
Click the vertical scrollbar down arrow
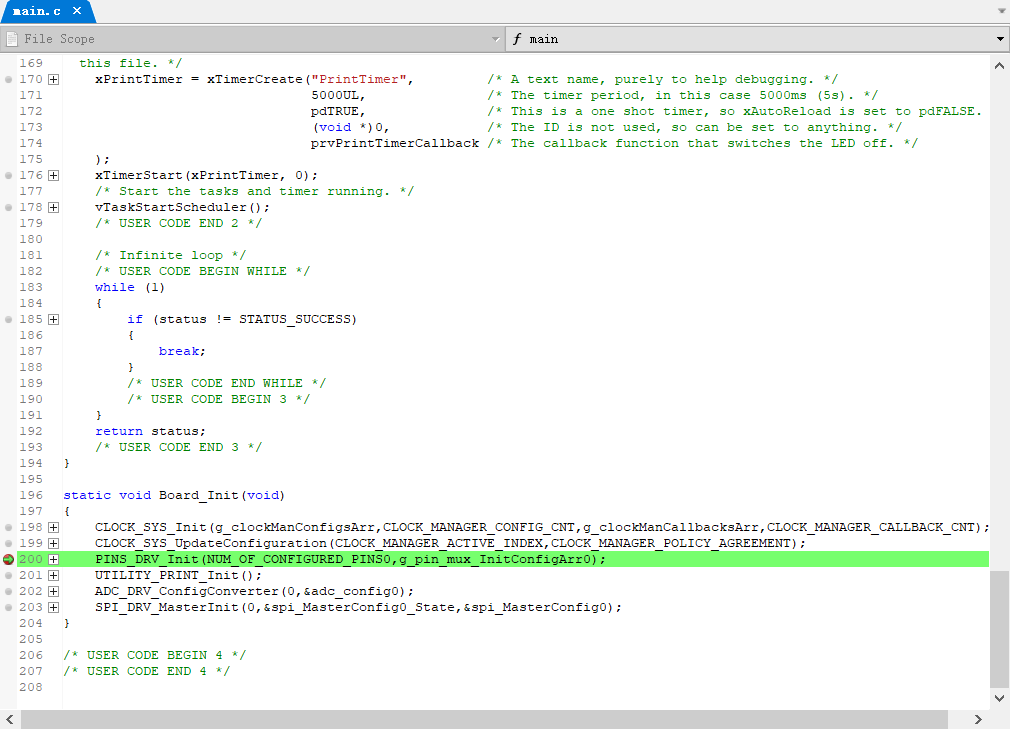pyautogui.click(x=998, y=697)
